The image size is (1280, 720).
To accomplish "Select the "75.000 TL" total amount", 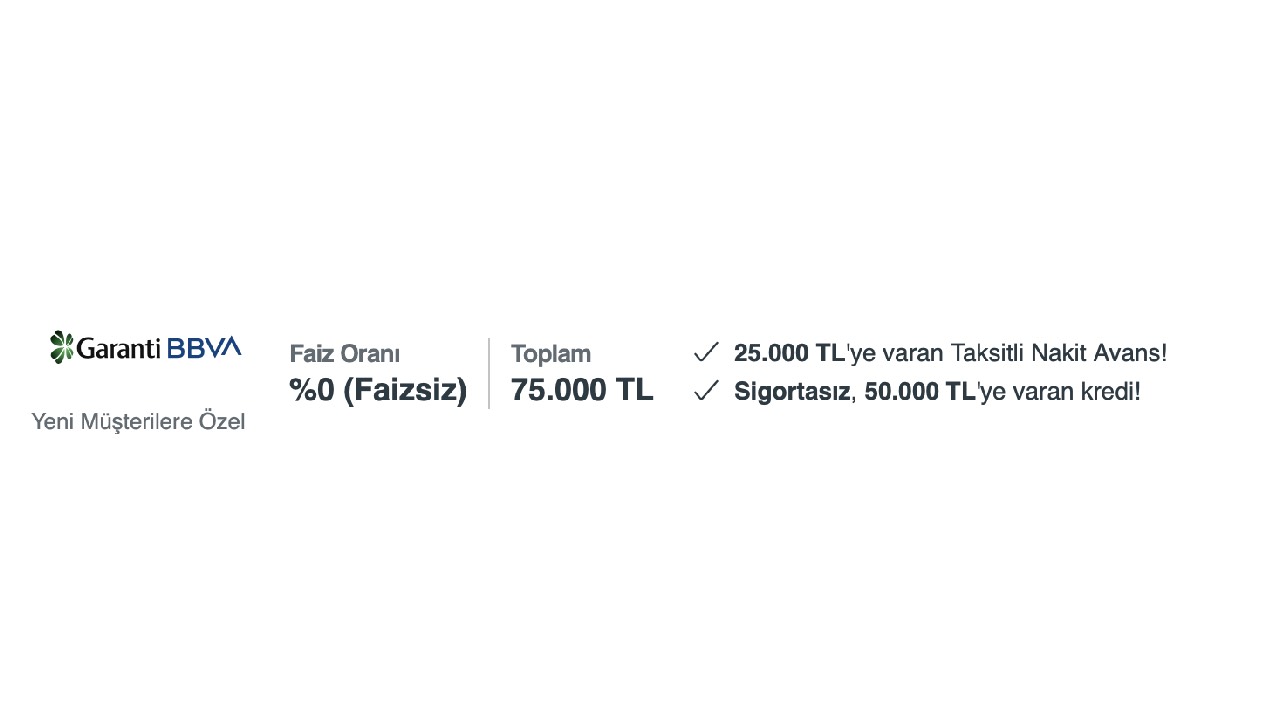I will pos(582,390).
